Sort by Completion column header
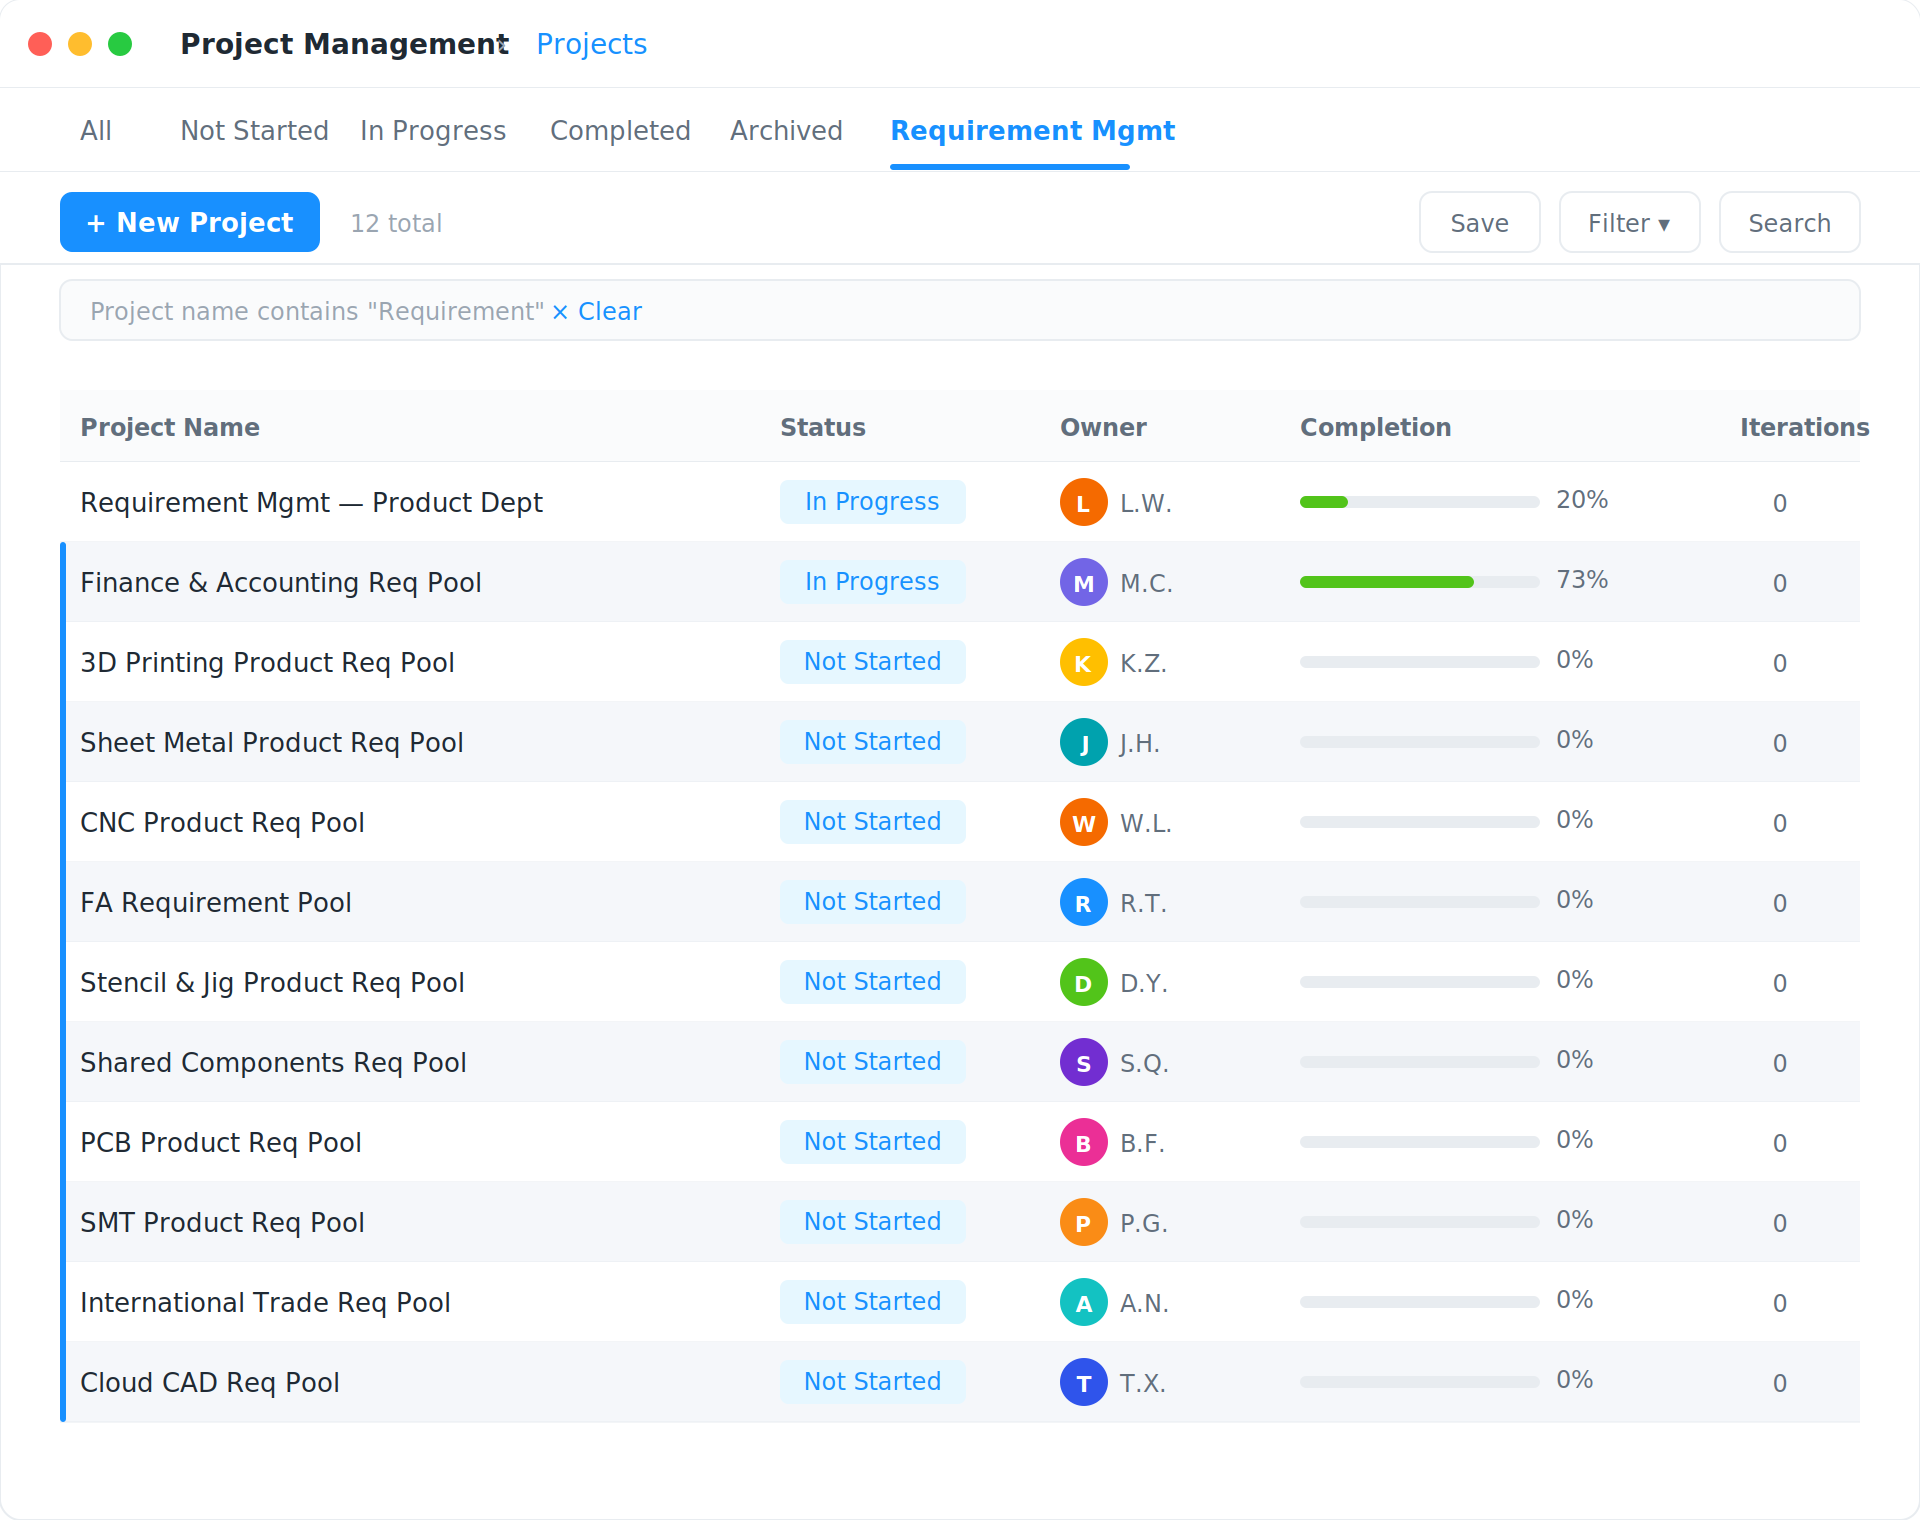The height and width of the screenshot is (1520, 1920). coord(1375,427)
